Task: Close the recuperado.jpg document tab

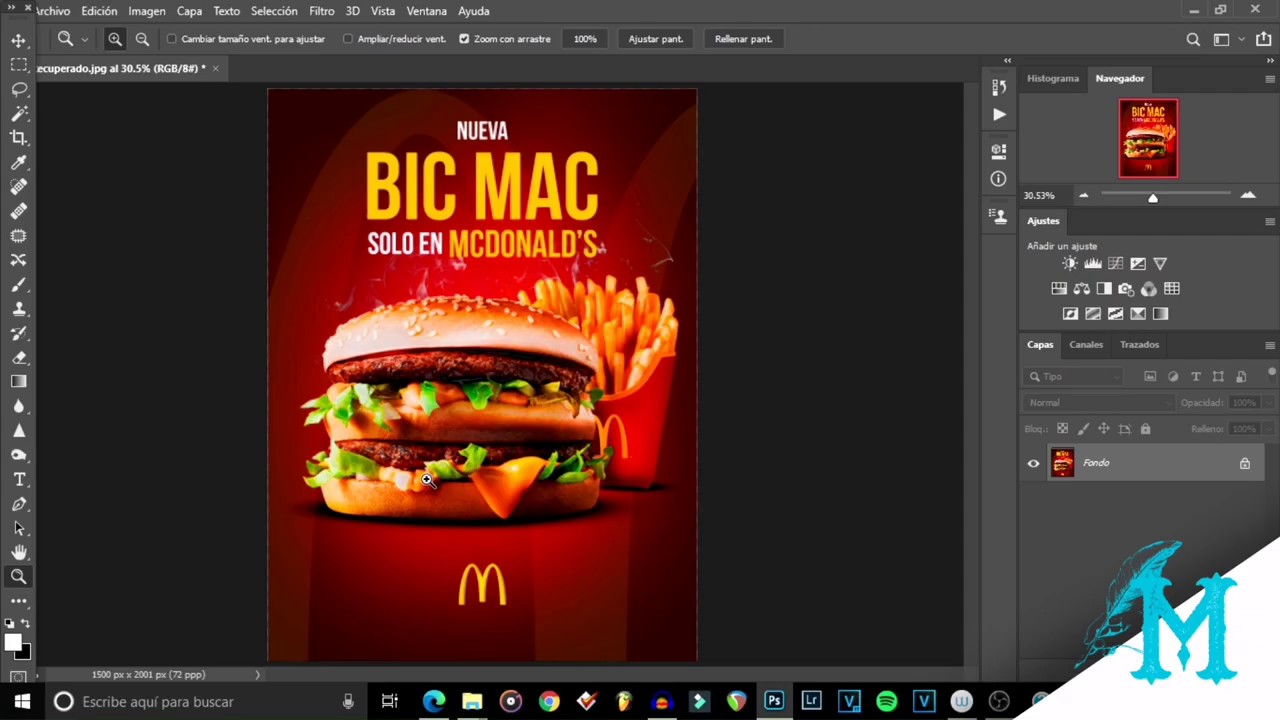Action: [x=215, y=68]
